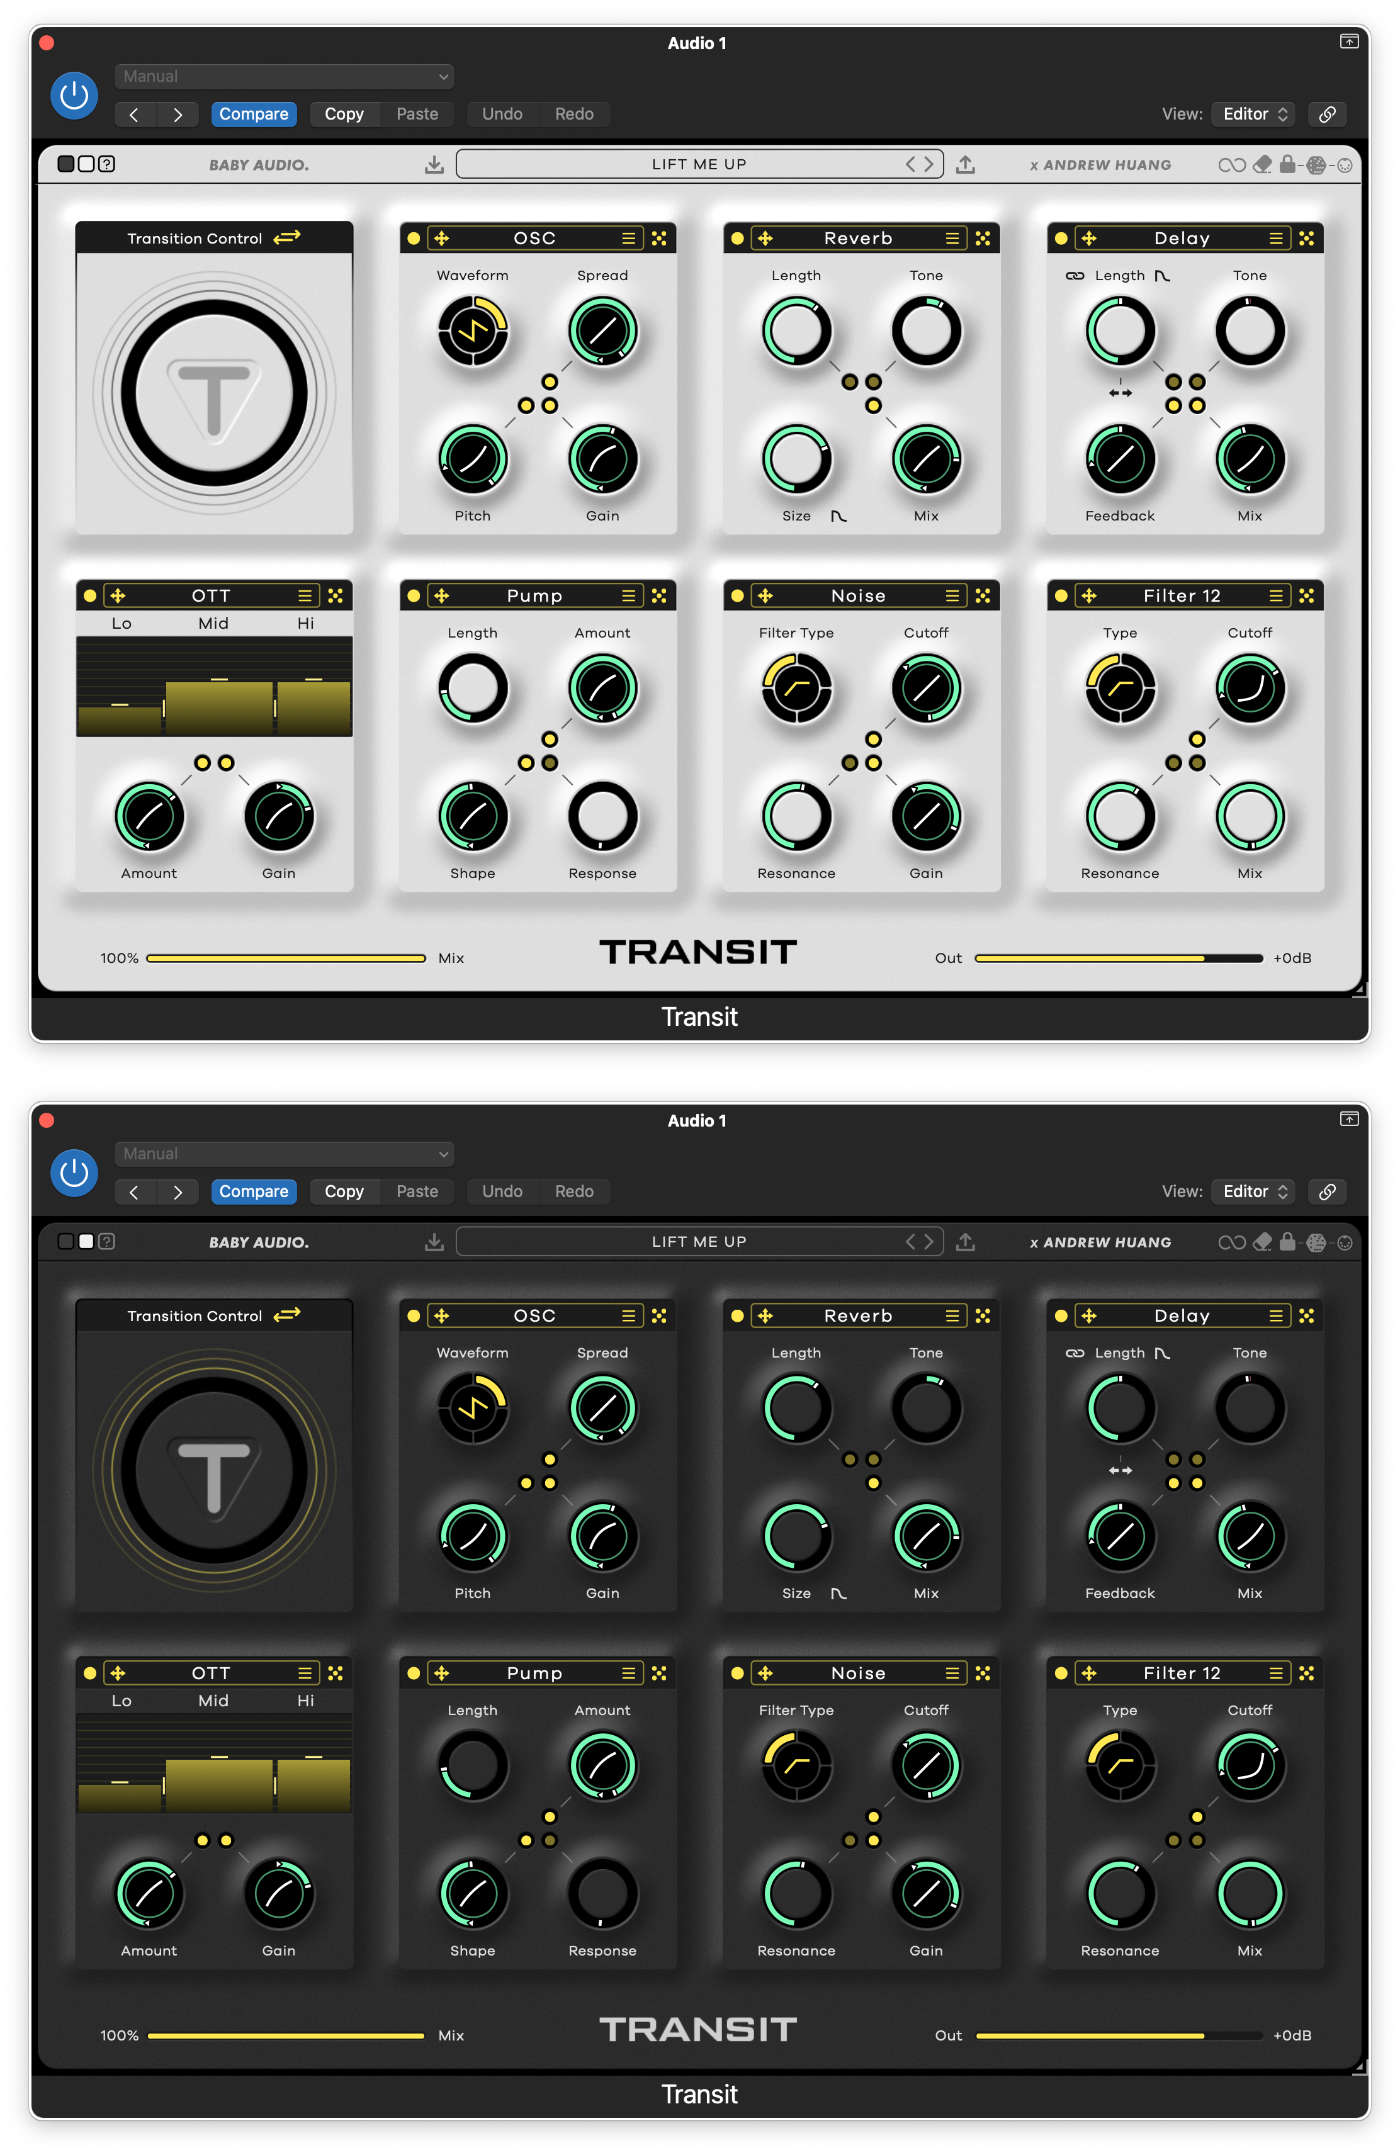Click Redo button in light-theme window
Viewport: 1400px width, 2155px height.
(x=574, y=114)
